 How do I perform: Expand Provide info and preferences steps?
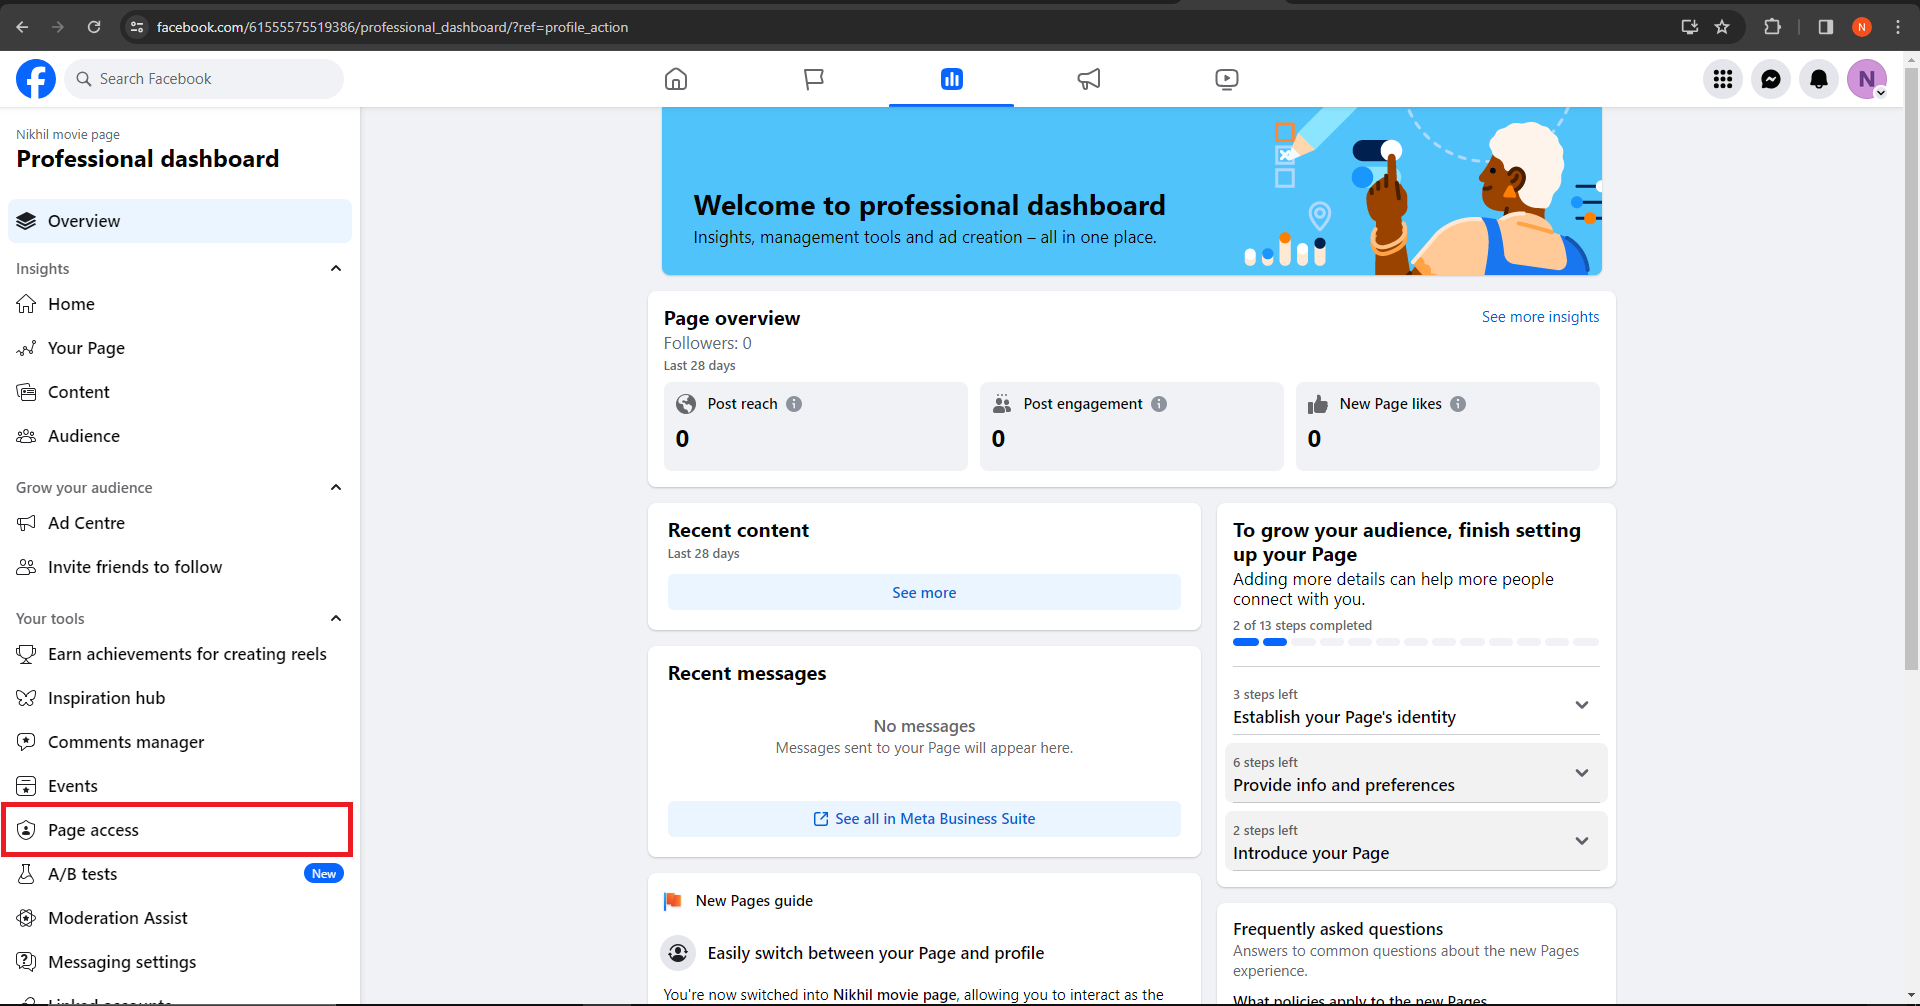click(1416, 773)
